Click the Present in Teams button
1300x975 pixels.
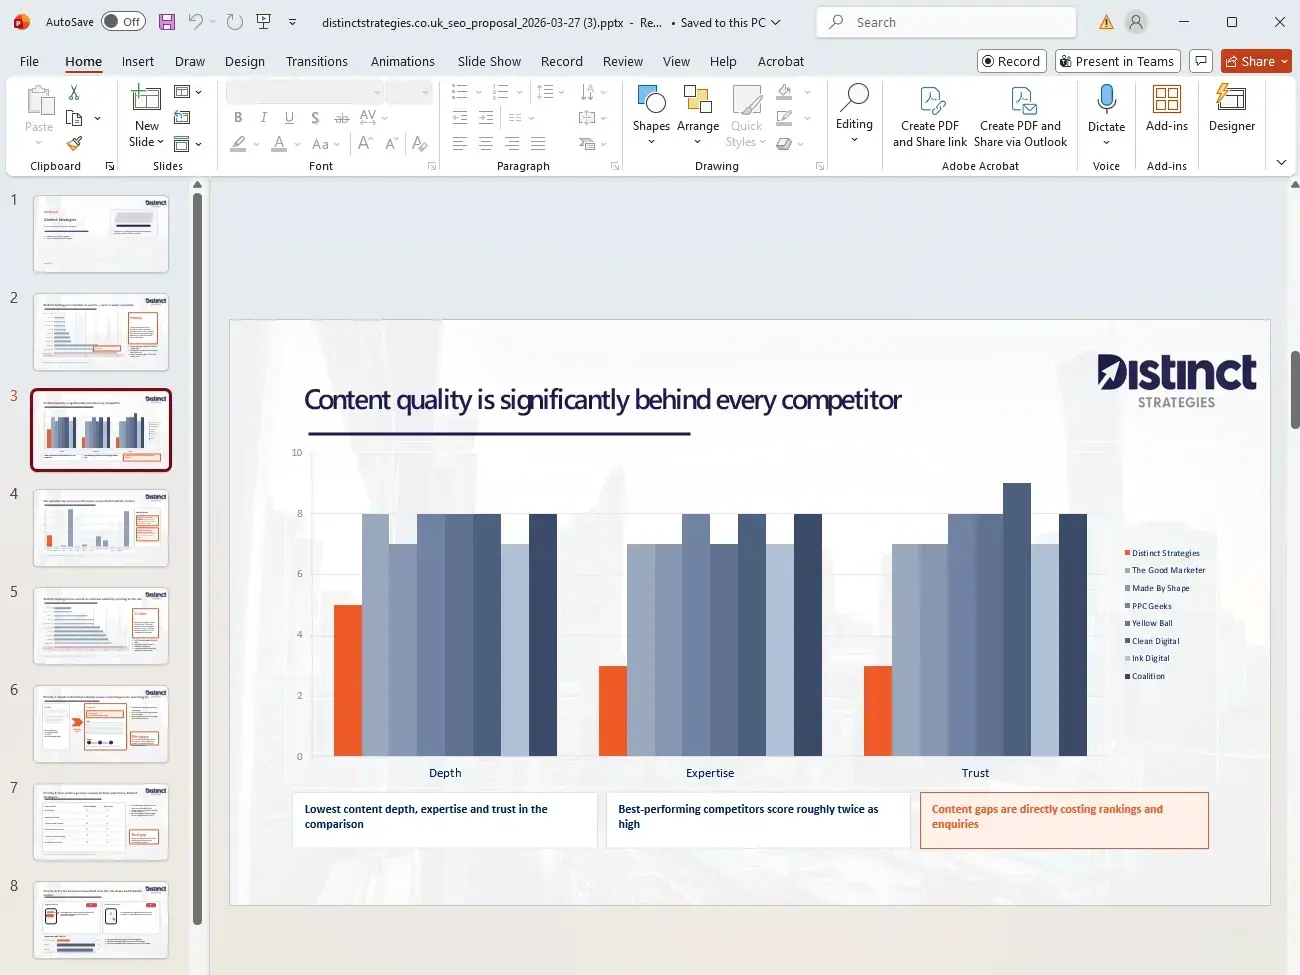pyautogui.click(x=1117, y=61)
